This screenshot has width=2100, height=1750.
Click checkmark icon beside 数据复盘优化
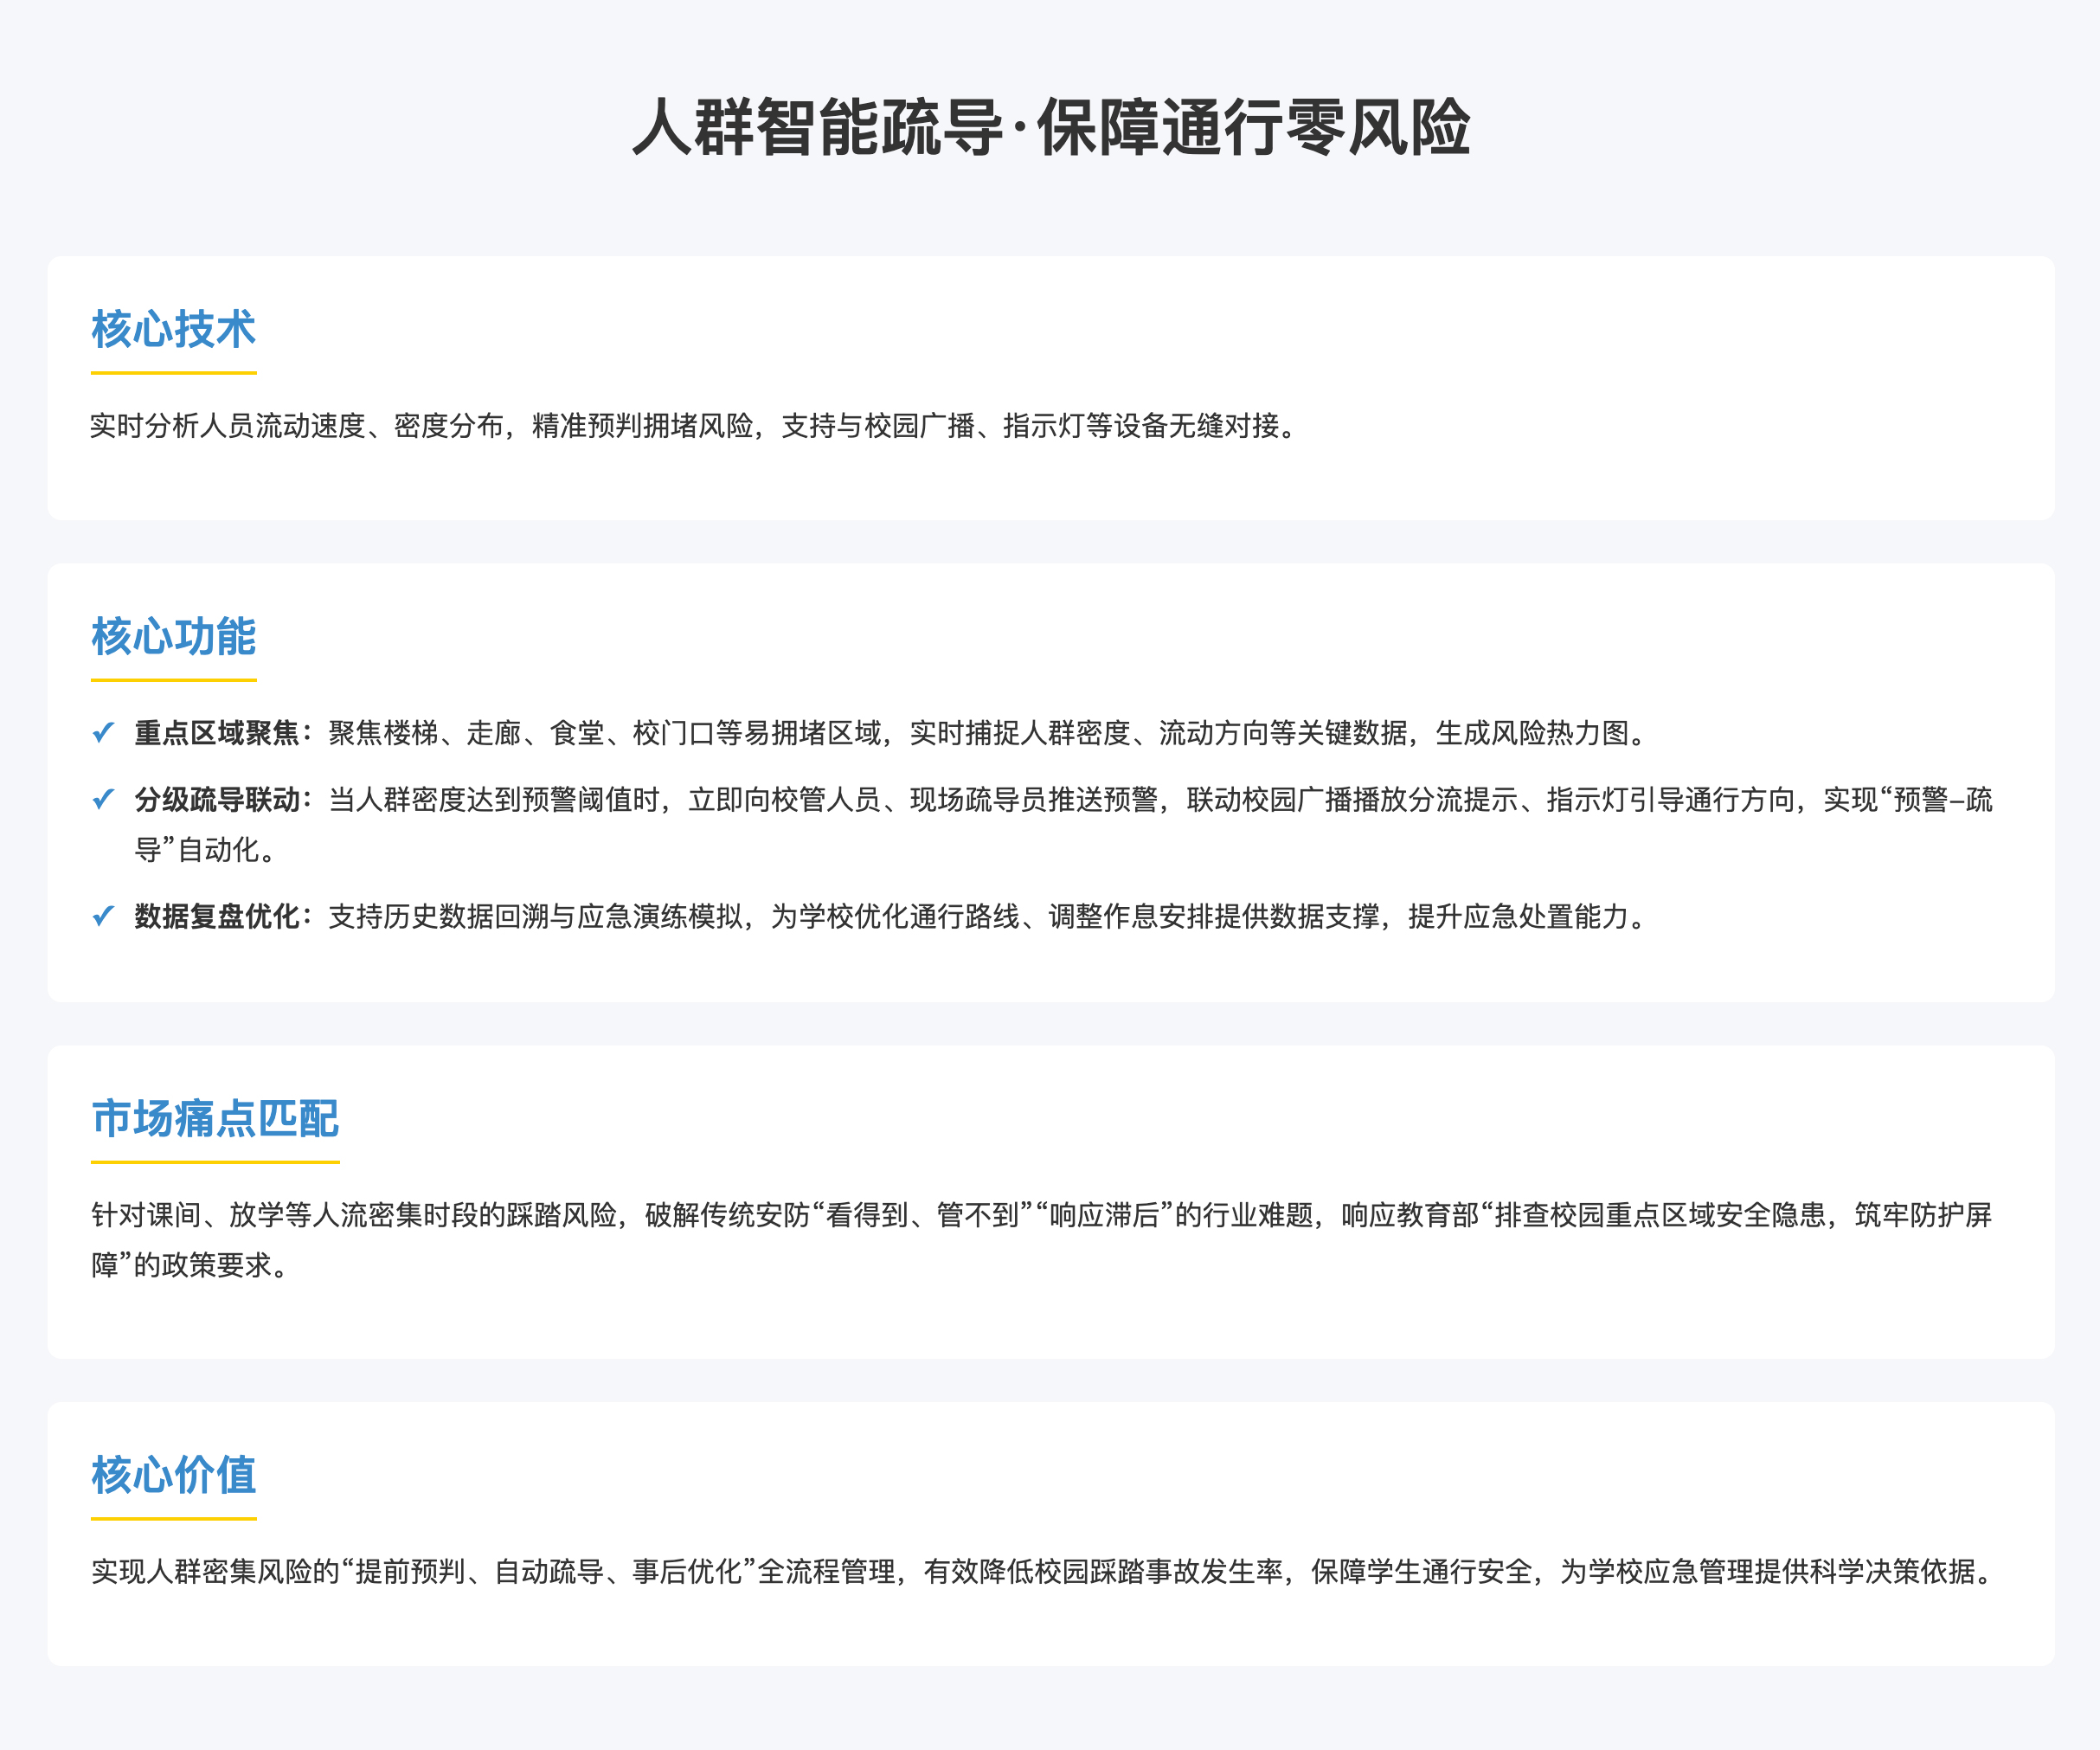tap(103, 916)
